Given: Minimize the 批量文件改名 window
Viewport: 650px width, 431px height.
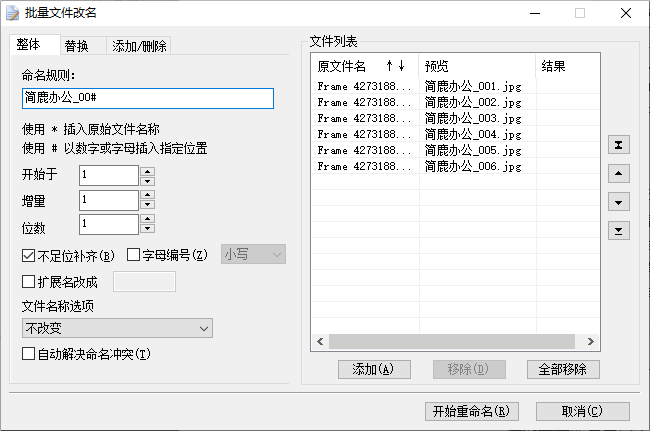Looking at the screenshot, I should 535,13.
